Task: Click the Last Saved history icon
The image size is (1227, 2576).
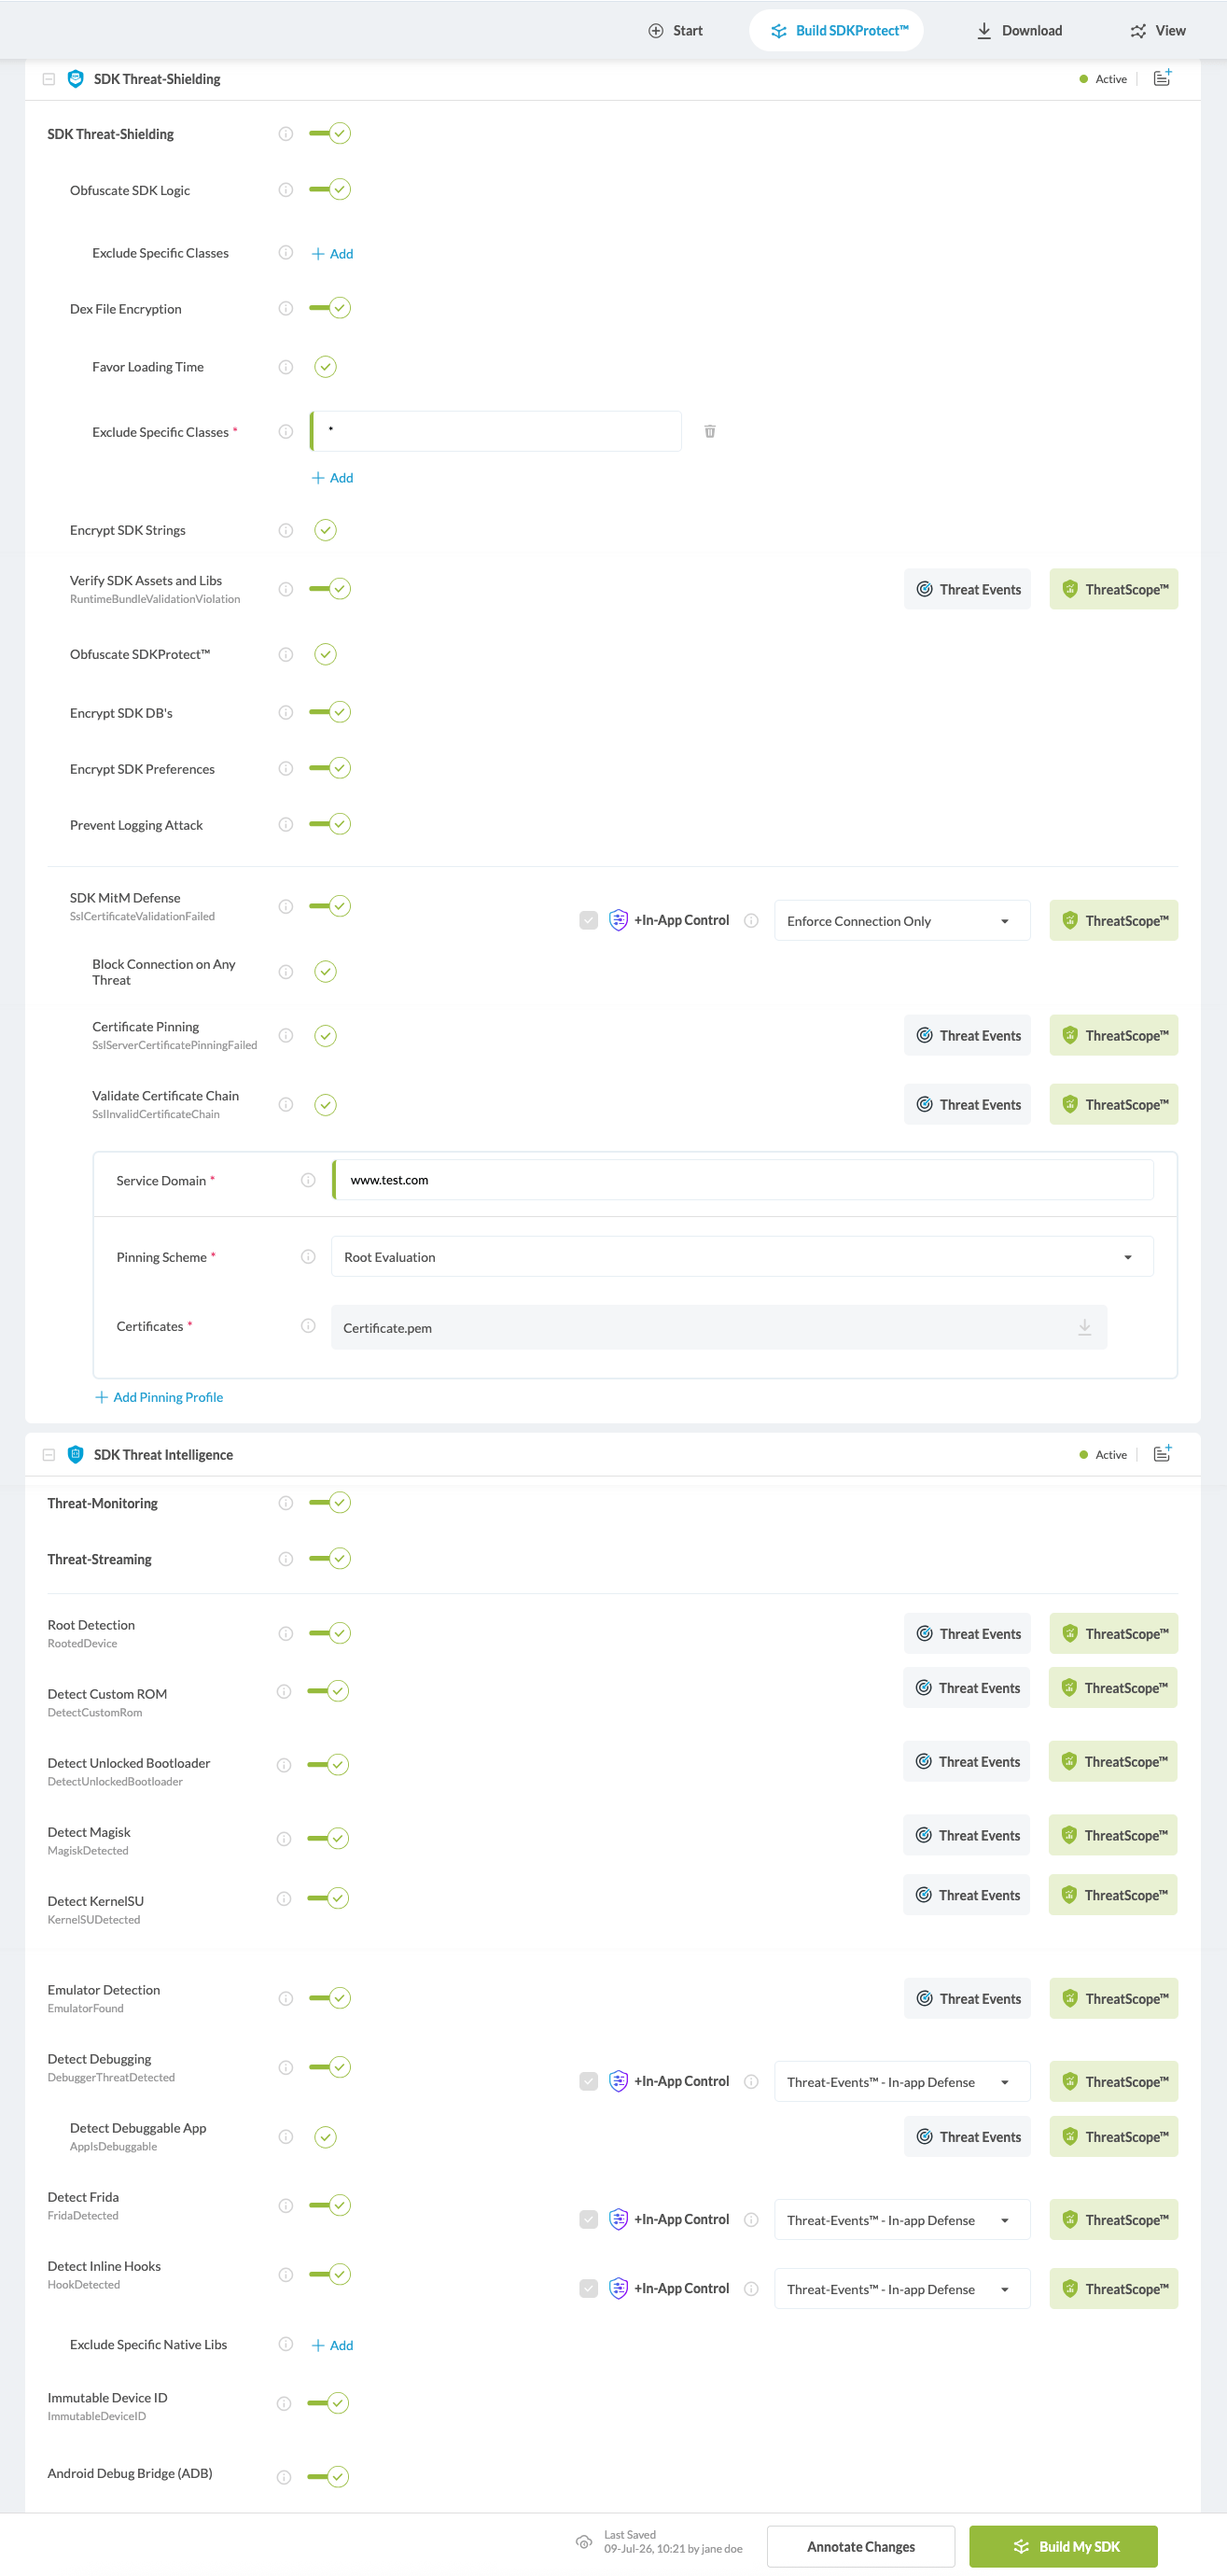Action: 584,2542
